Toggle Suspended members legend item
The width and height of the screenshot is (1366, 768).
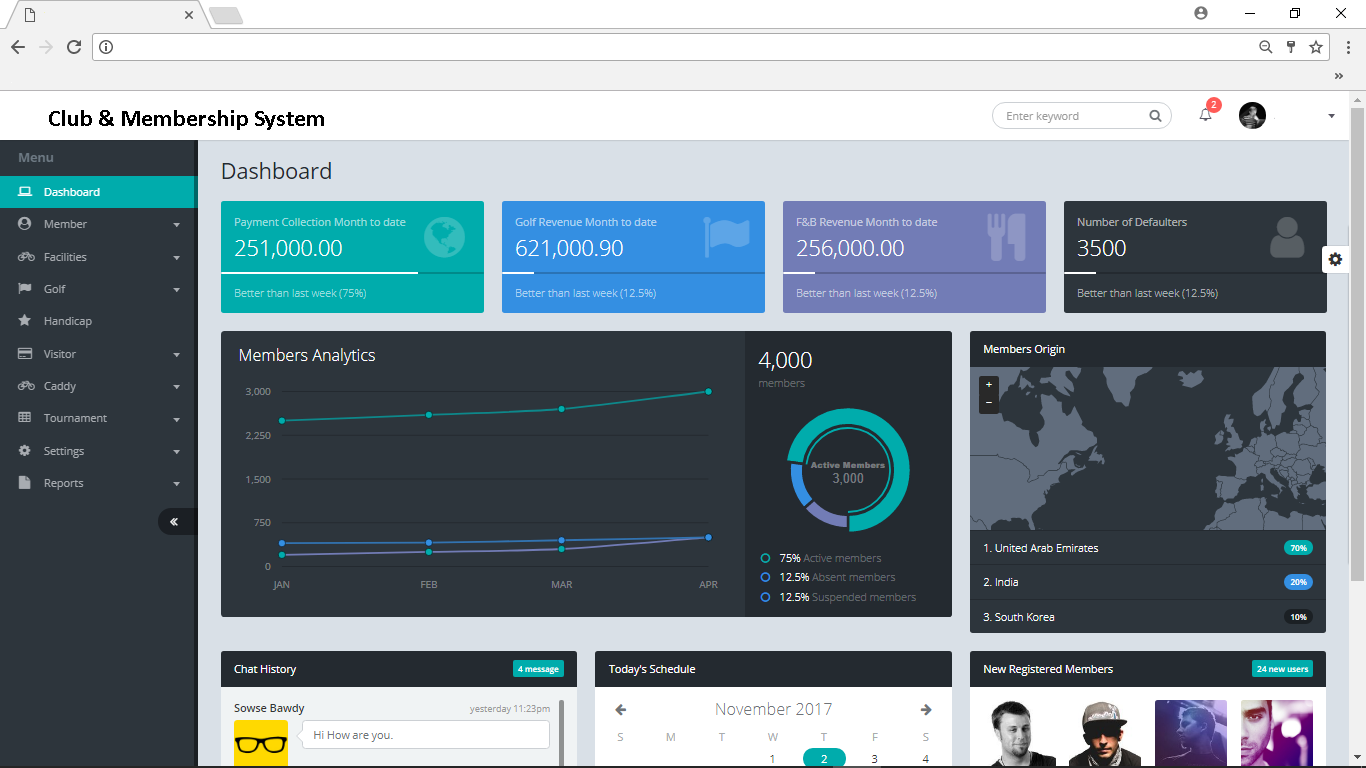[838, 597]
